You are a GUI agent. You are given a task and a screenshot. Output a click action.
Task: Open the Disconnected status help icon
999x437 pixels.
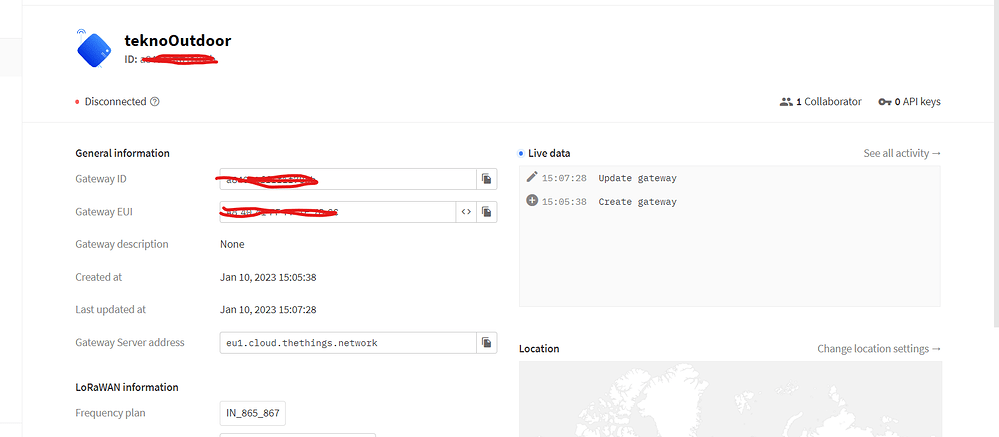(x=154, y=102)
